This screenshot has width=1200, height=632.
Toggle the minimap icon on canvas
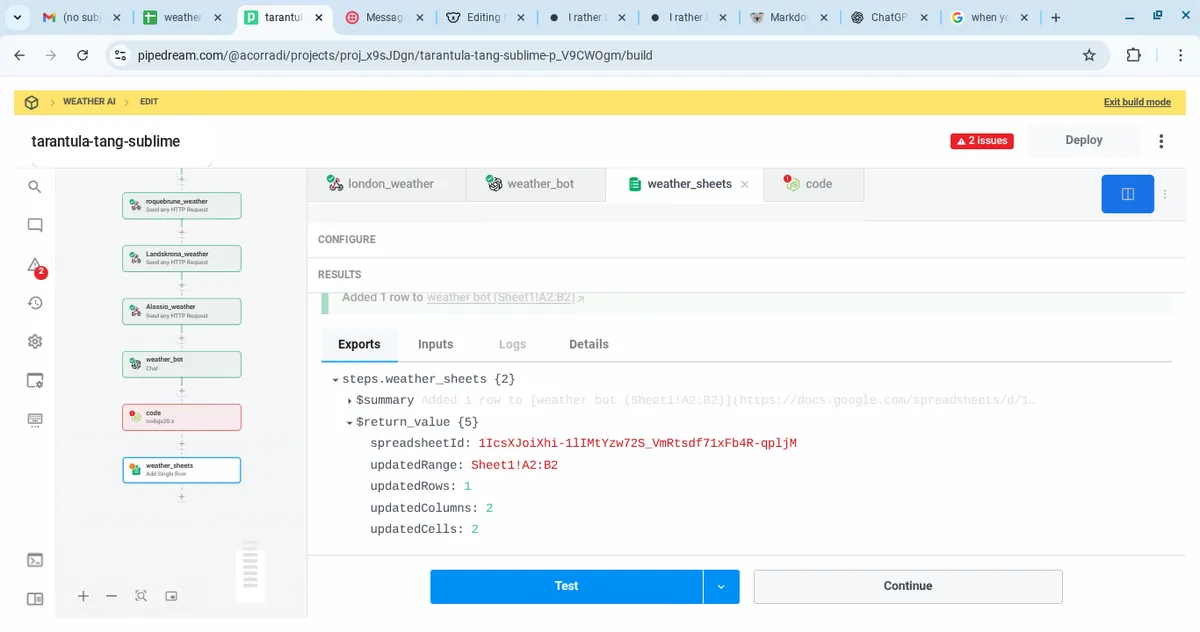(171, 596)
